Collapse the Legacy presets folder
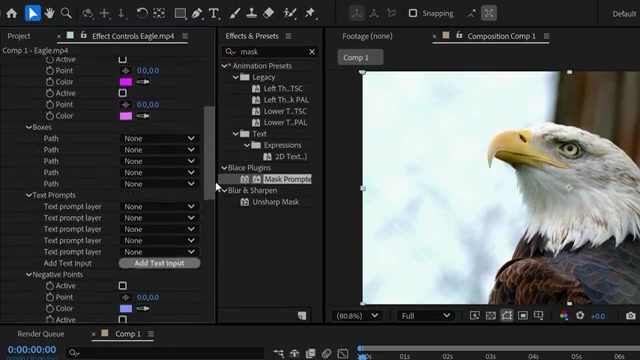This screenshot has width=640, height=360. point(236,77)
